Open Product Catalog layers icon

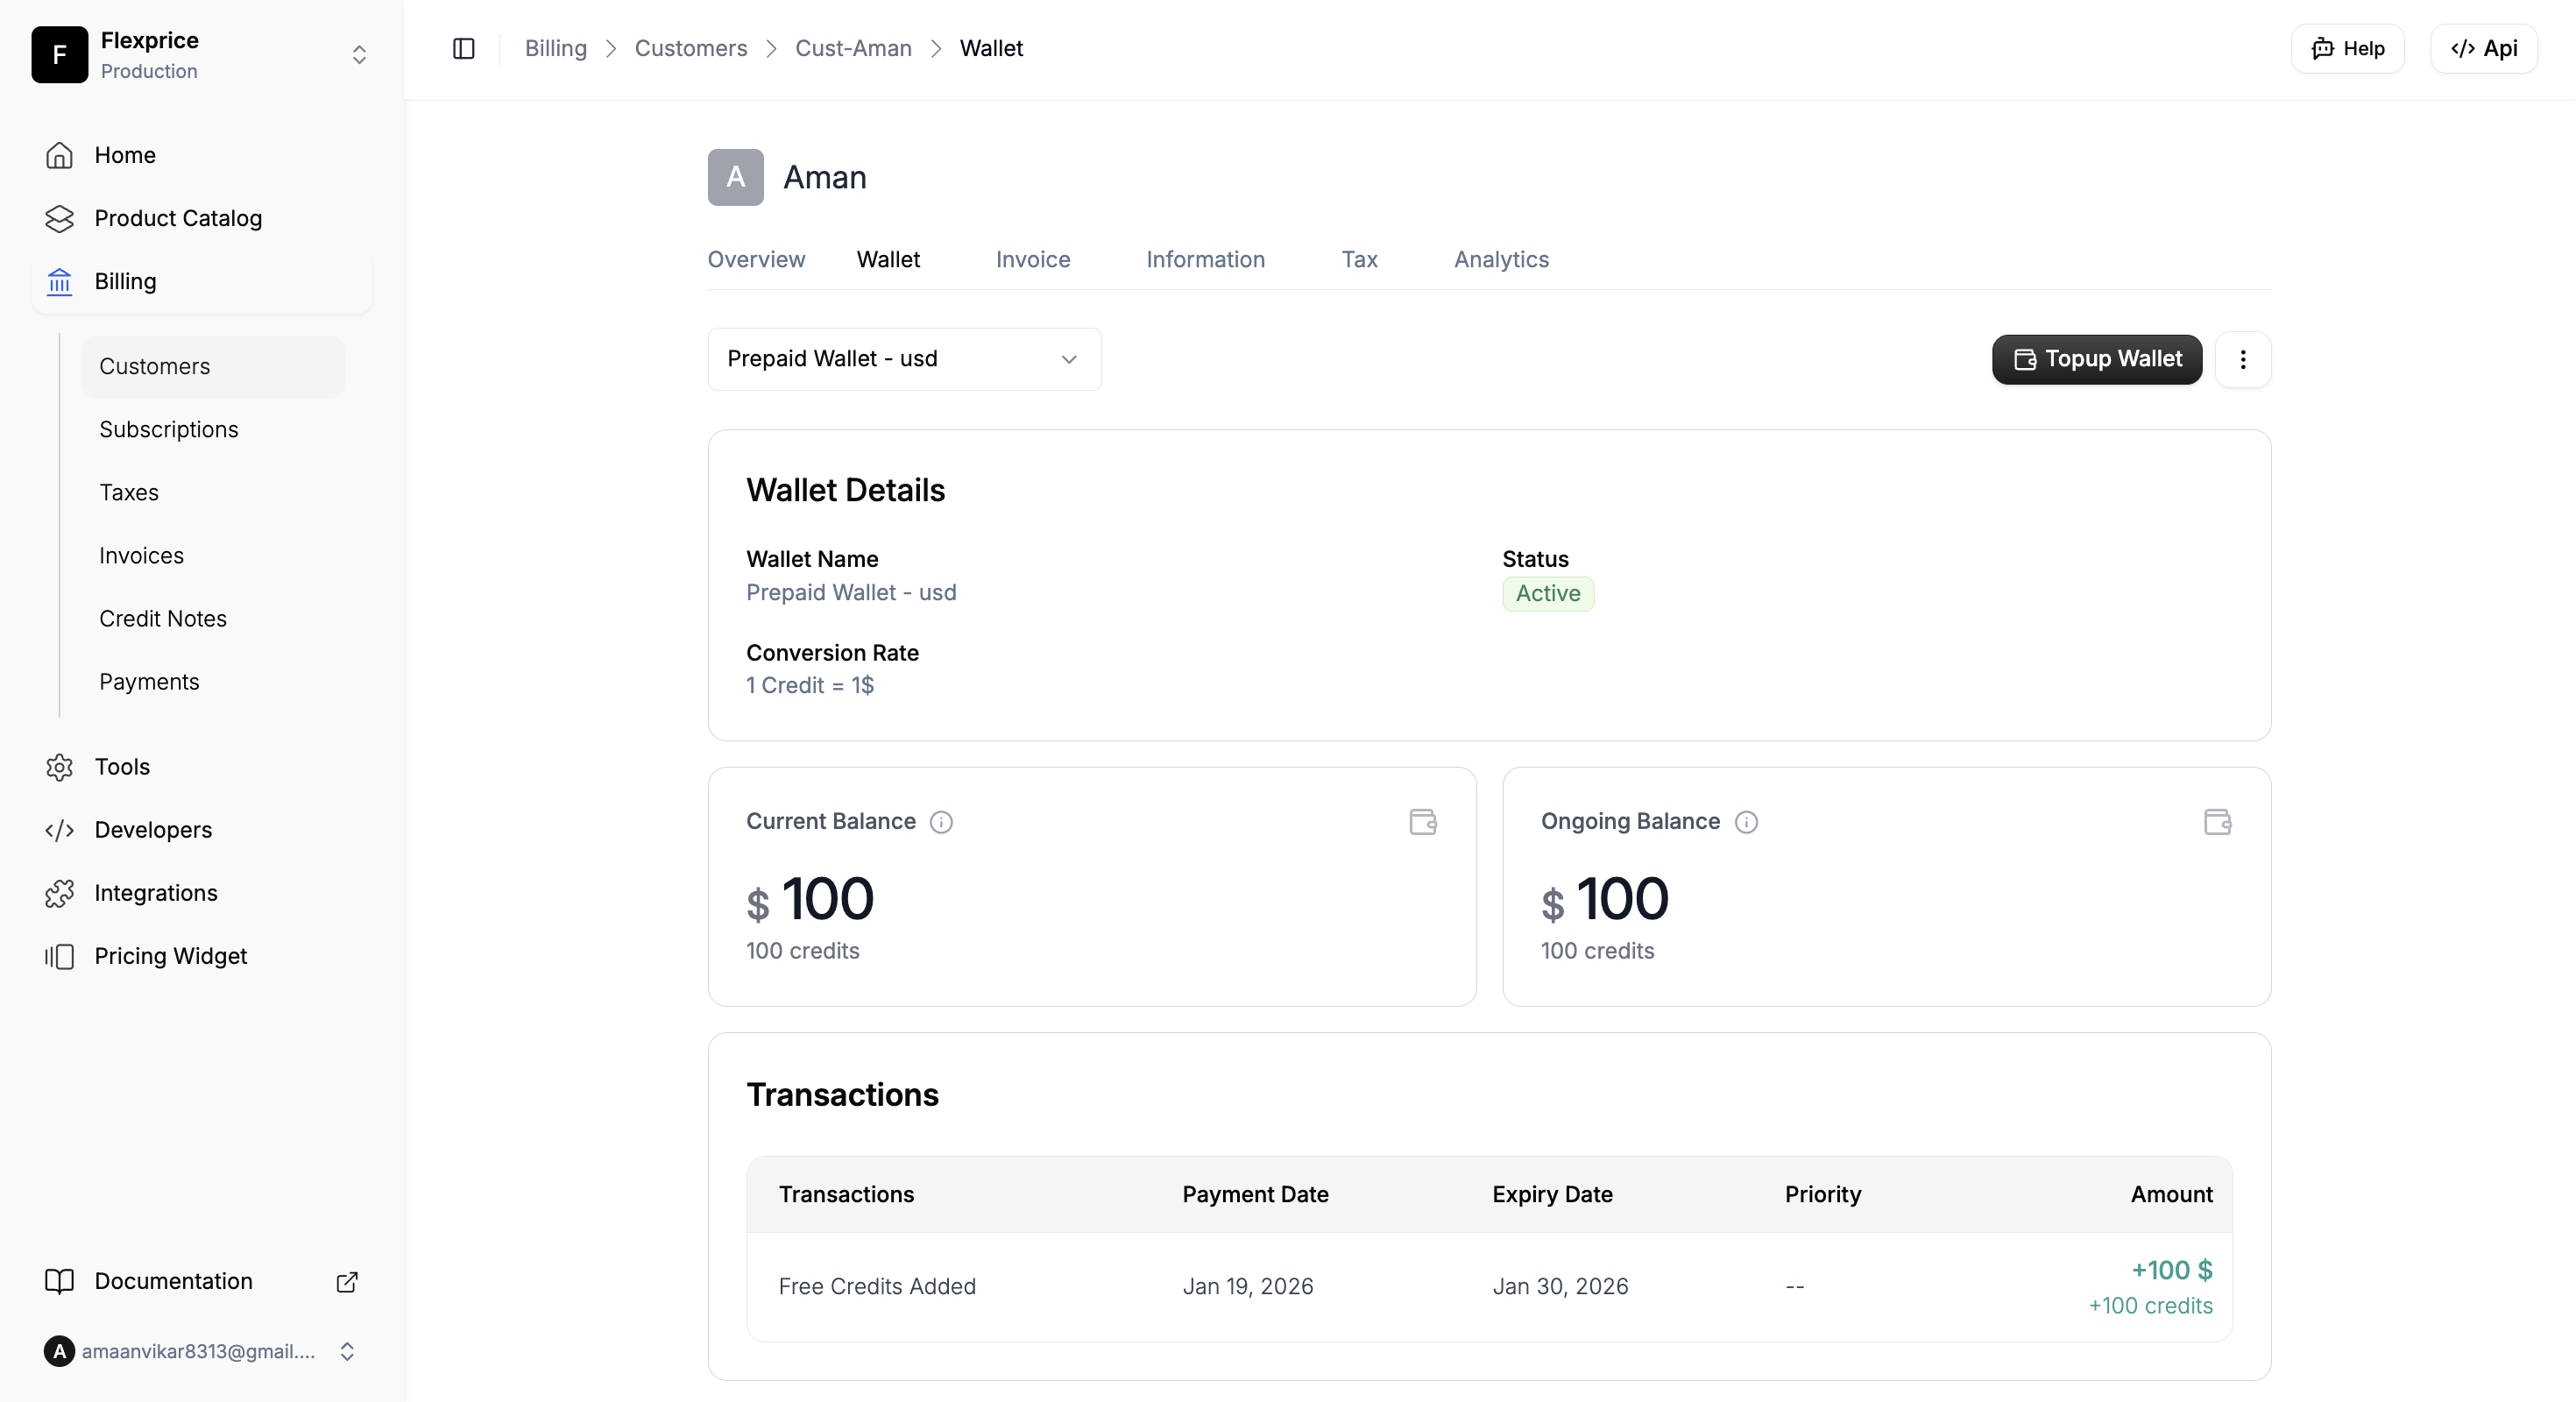tap(59, 218)
